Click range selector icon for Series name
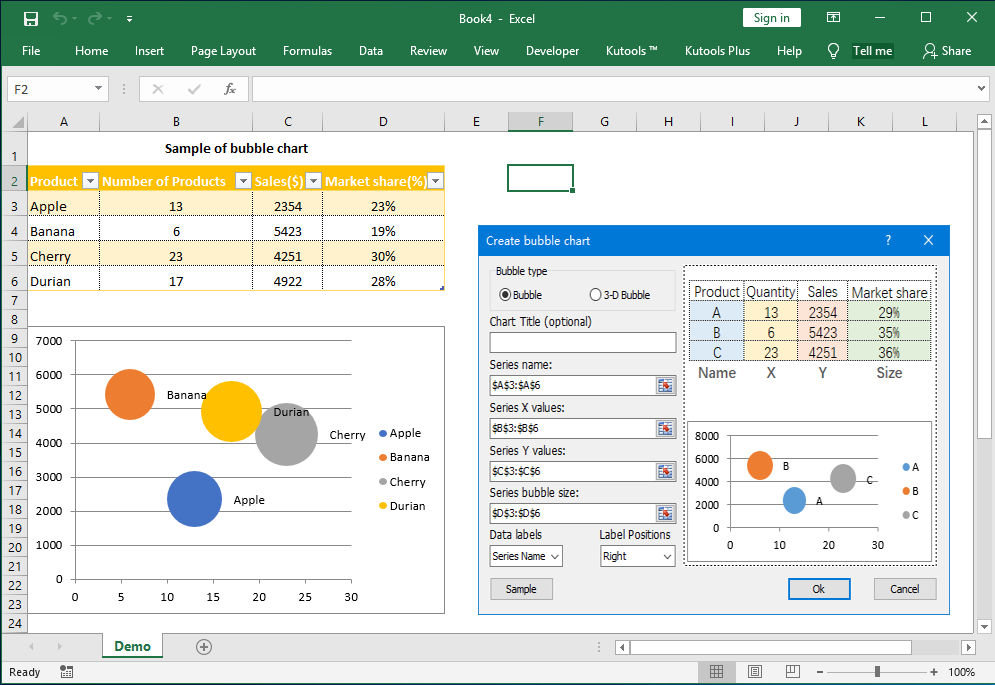The height and width of the screenshot is (685, 995). tap(665, 385)
